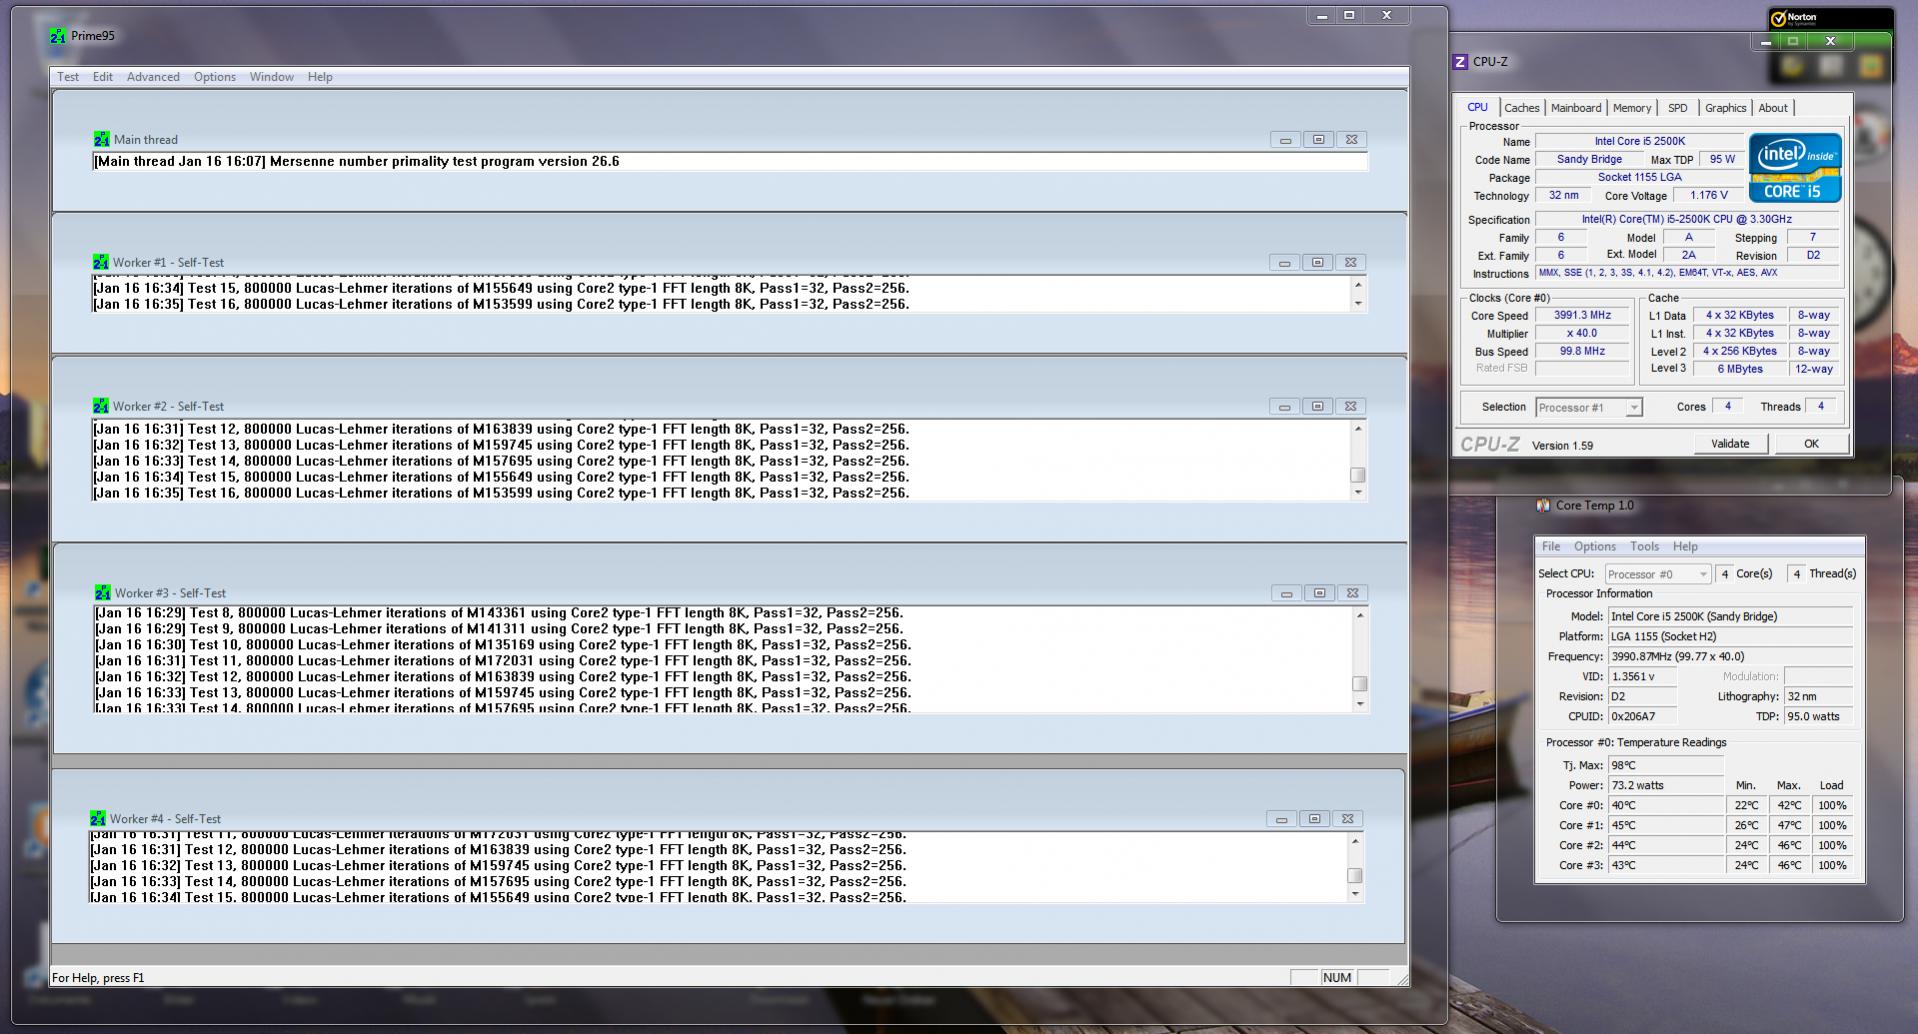Screen dimensions: 1918x1034
Task: Switch to the Caches tab in CPU-Z
Action: 1522,108
